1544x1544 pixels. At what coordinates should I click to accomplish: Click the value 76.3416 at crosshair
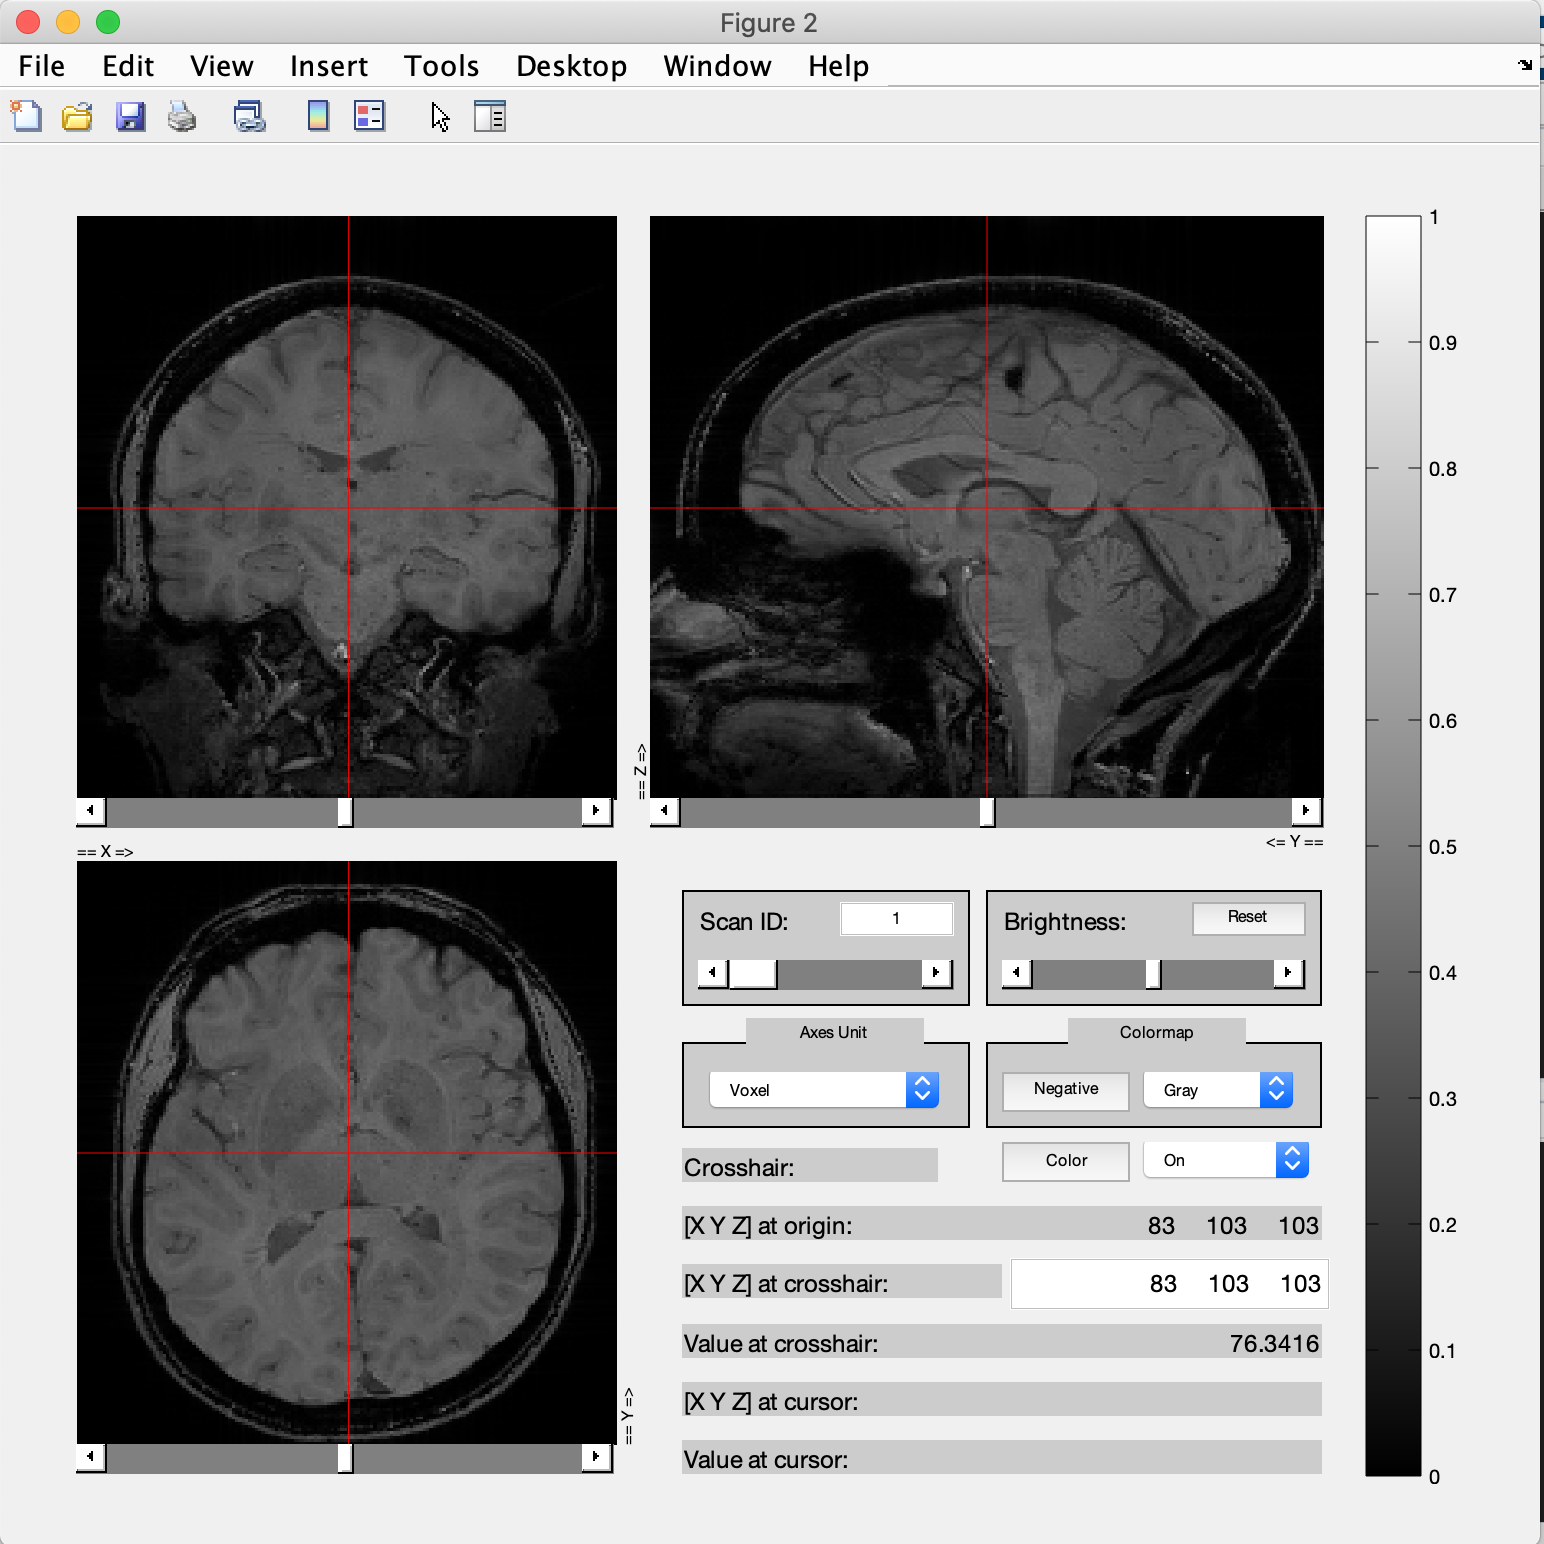point(1274,1343)
